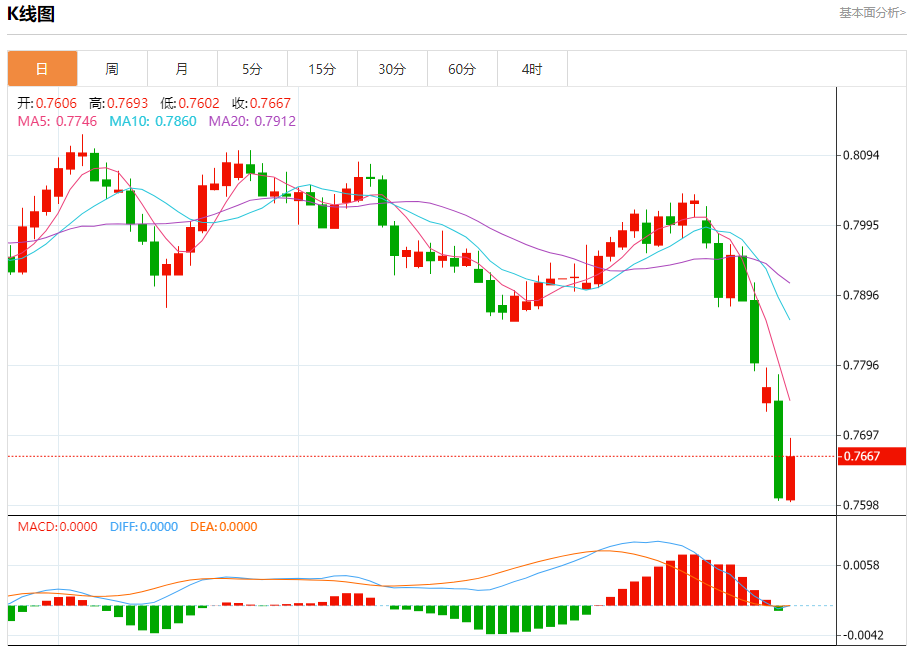Click the DEA value label
The image size is (914, 646).
coord(223,527)
